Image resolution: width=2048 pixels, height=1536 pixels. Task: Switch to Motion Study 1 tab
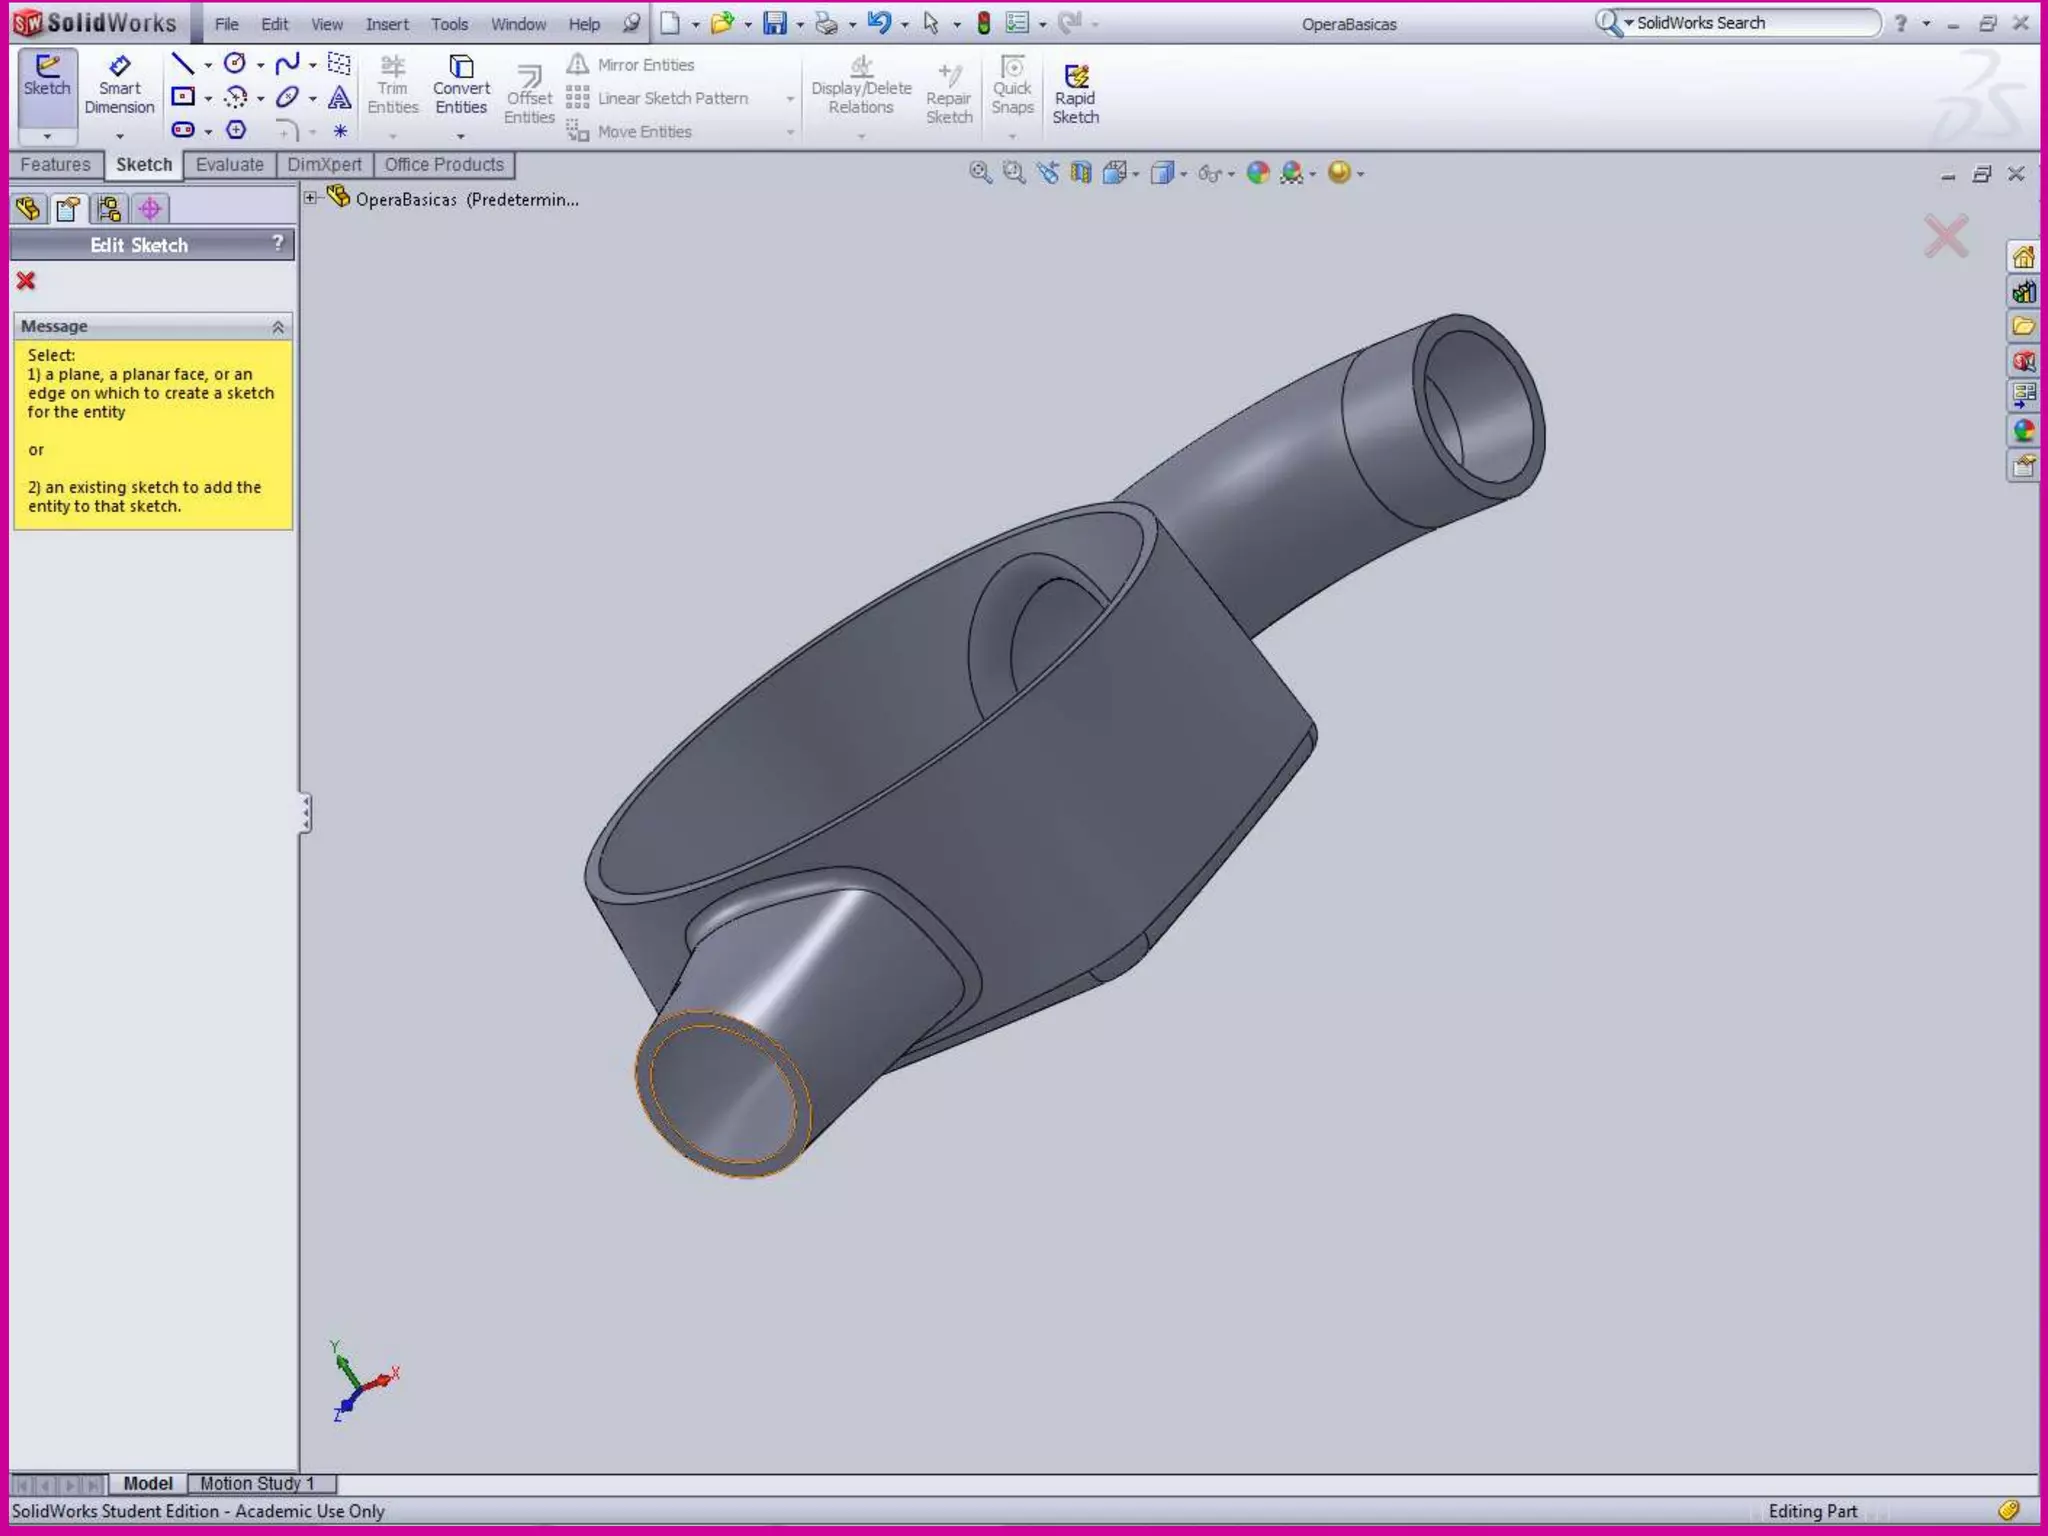257,1483
